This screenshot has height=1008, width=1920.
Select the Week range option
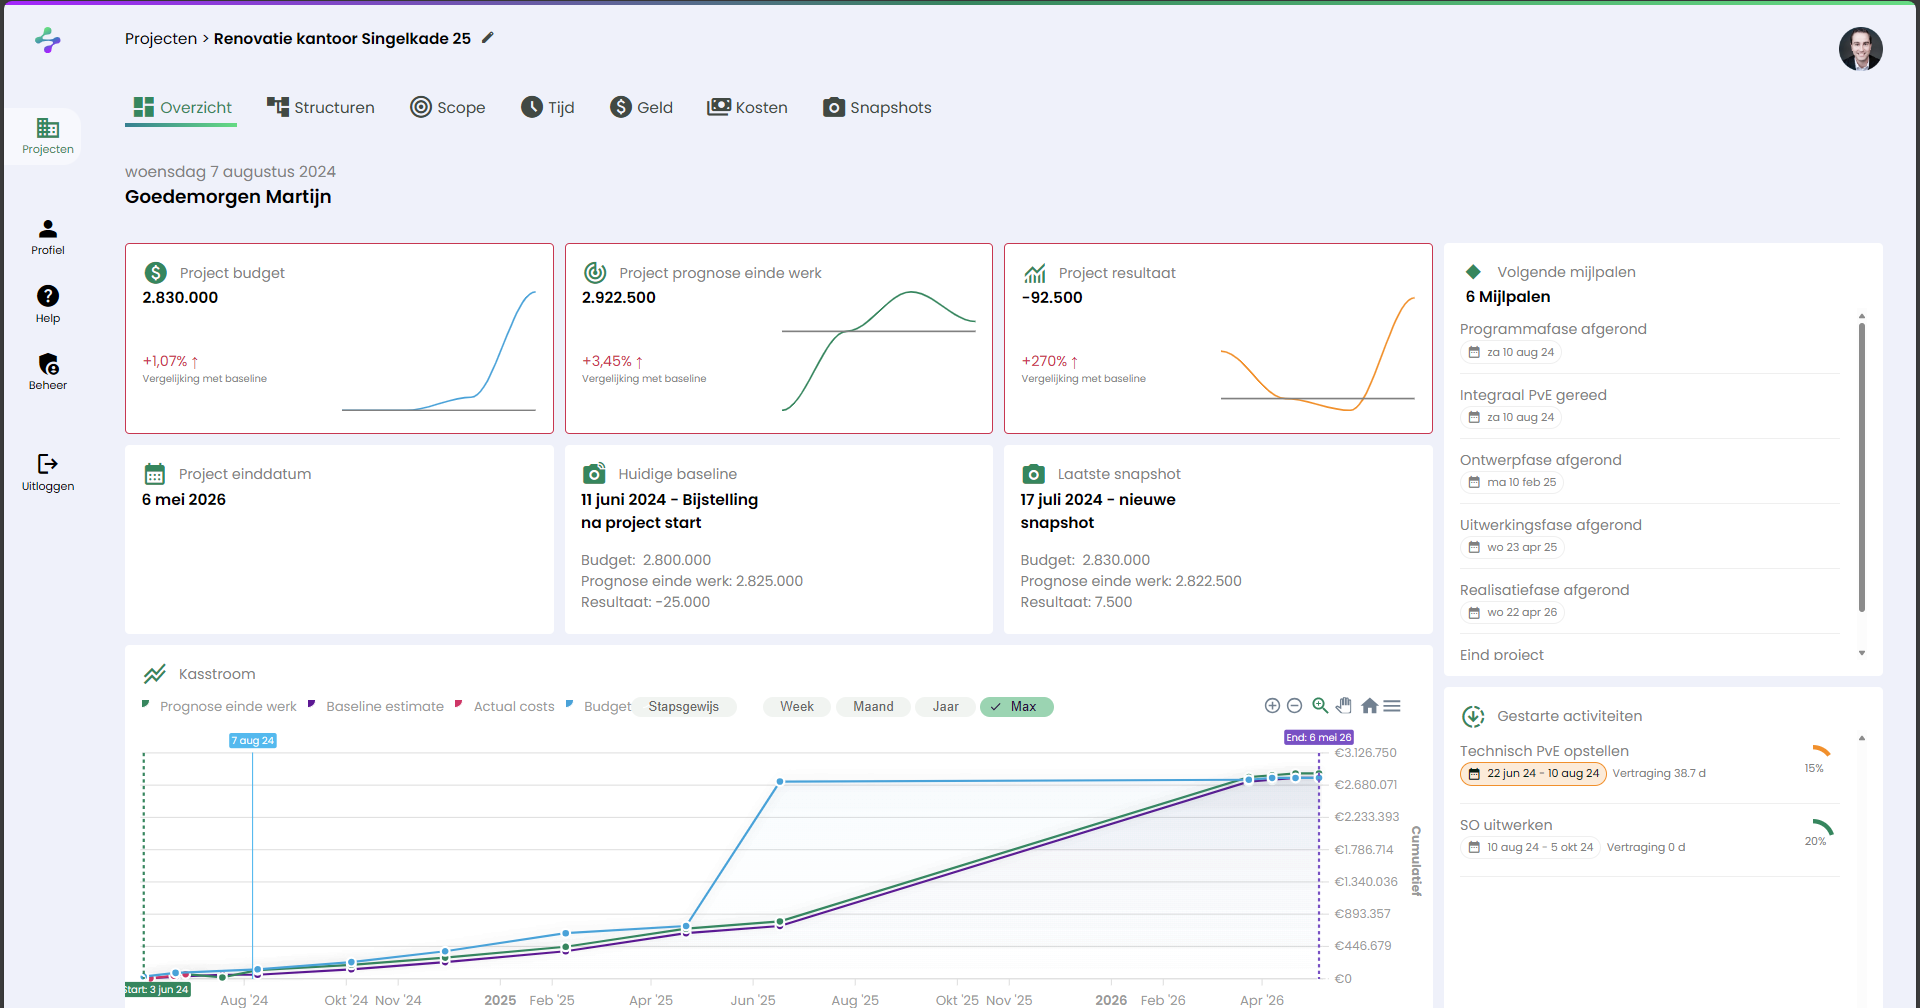pyautogui.click(x=797, y=706)
